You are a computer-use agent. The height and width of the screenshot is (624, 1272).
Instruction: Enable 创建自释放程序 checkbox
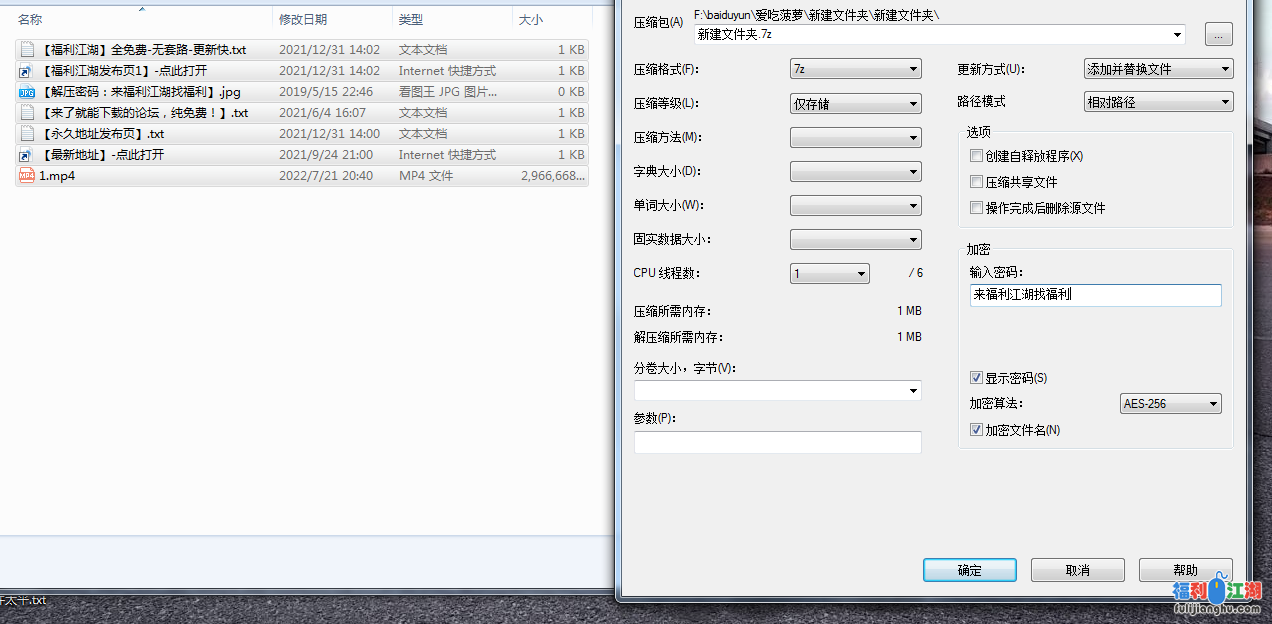click(977, 156)
